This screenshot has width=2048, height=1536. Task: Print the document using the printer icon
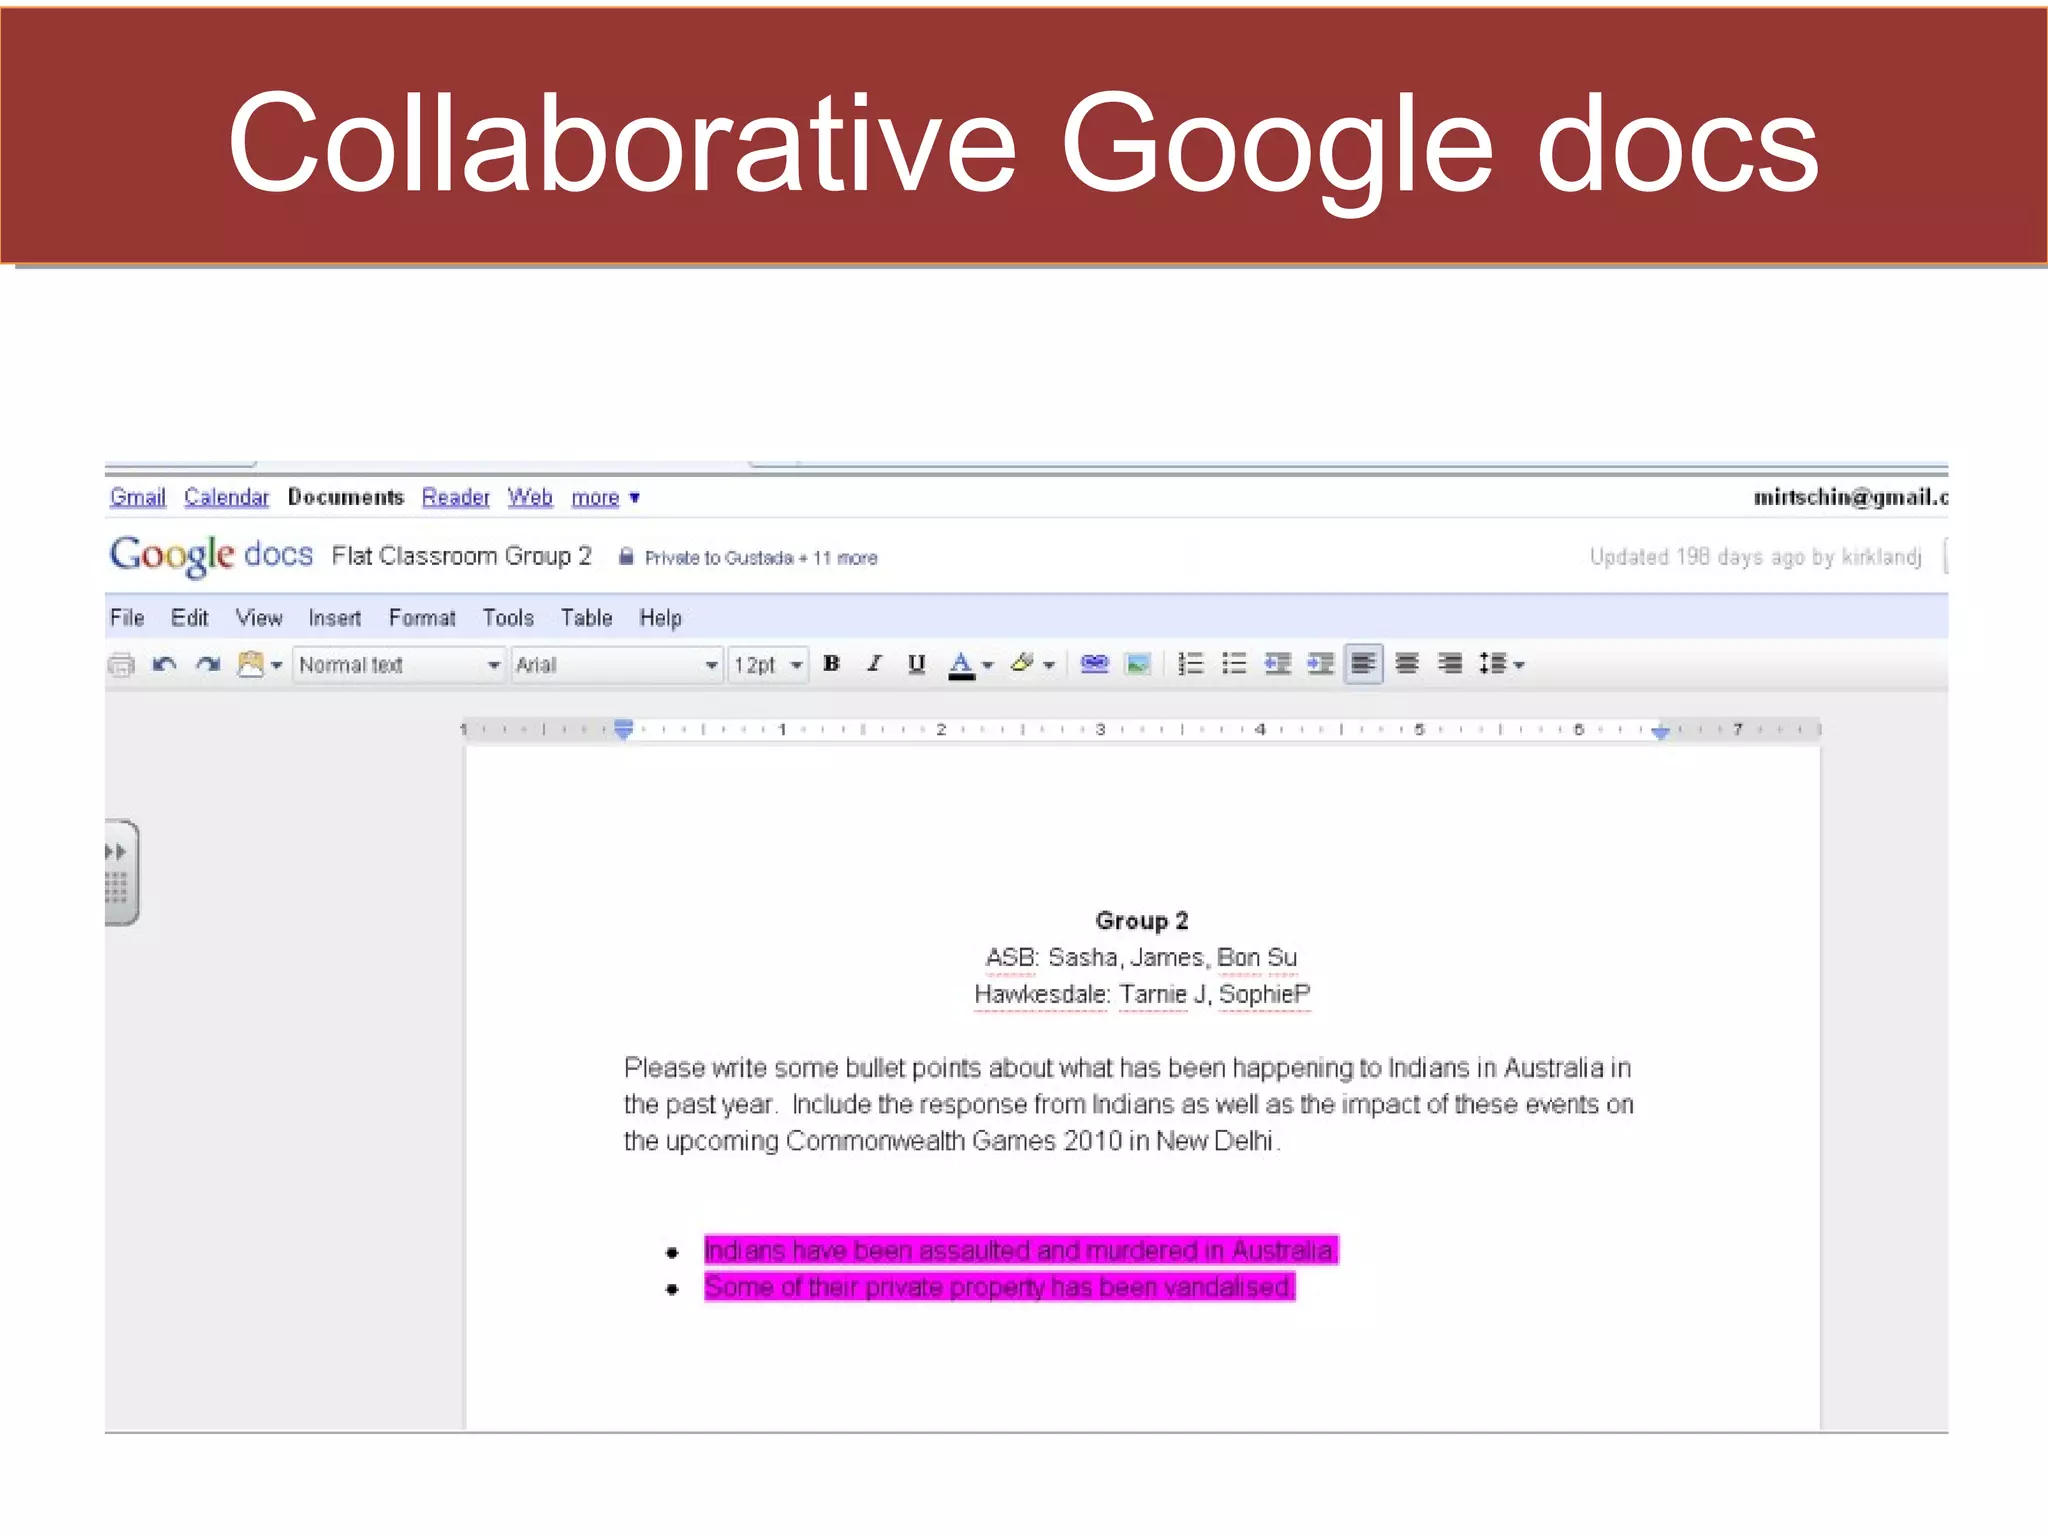point(121,664)
